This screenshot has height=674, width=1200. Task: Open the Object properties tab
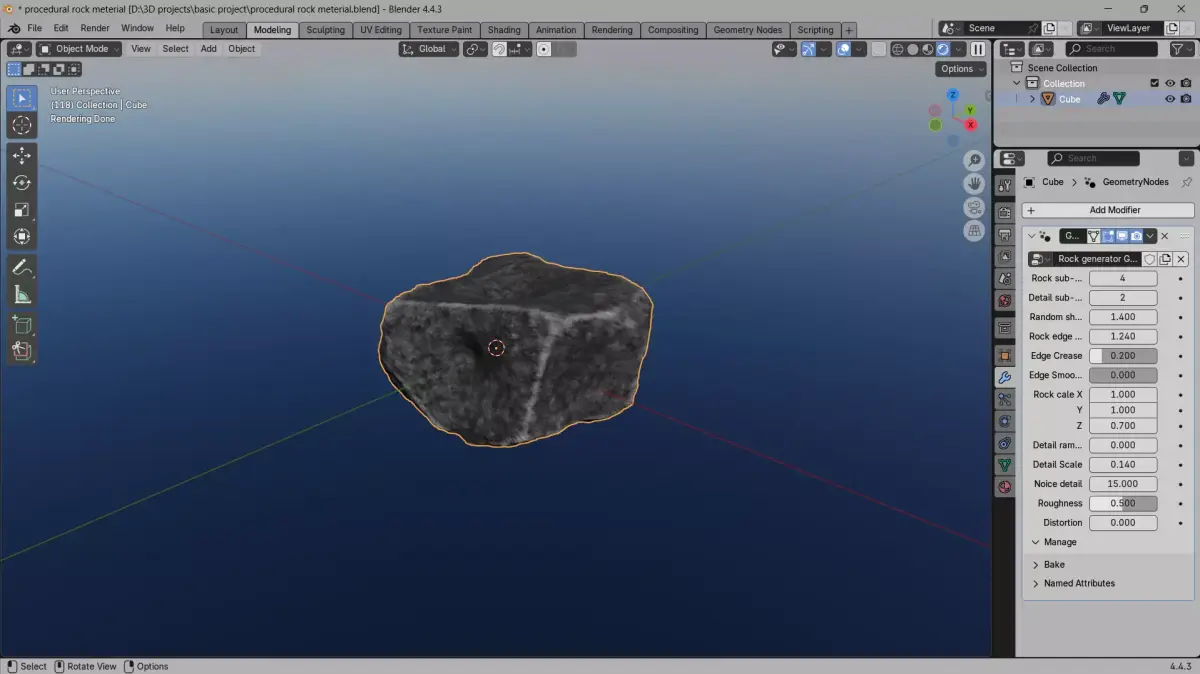[1005, 356]
